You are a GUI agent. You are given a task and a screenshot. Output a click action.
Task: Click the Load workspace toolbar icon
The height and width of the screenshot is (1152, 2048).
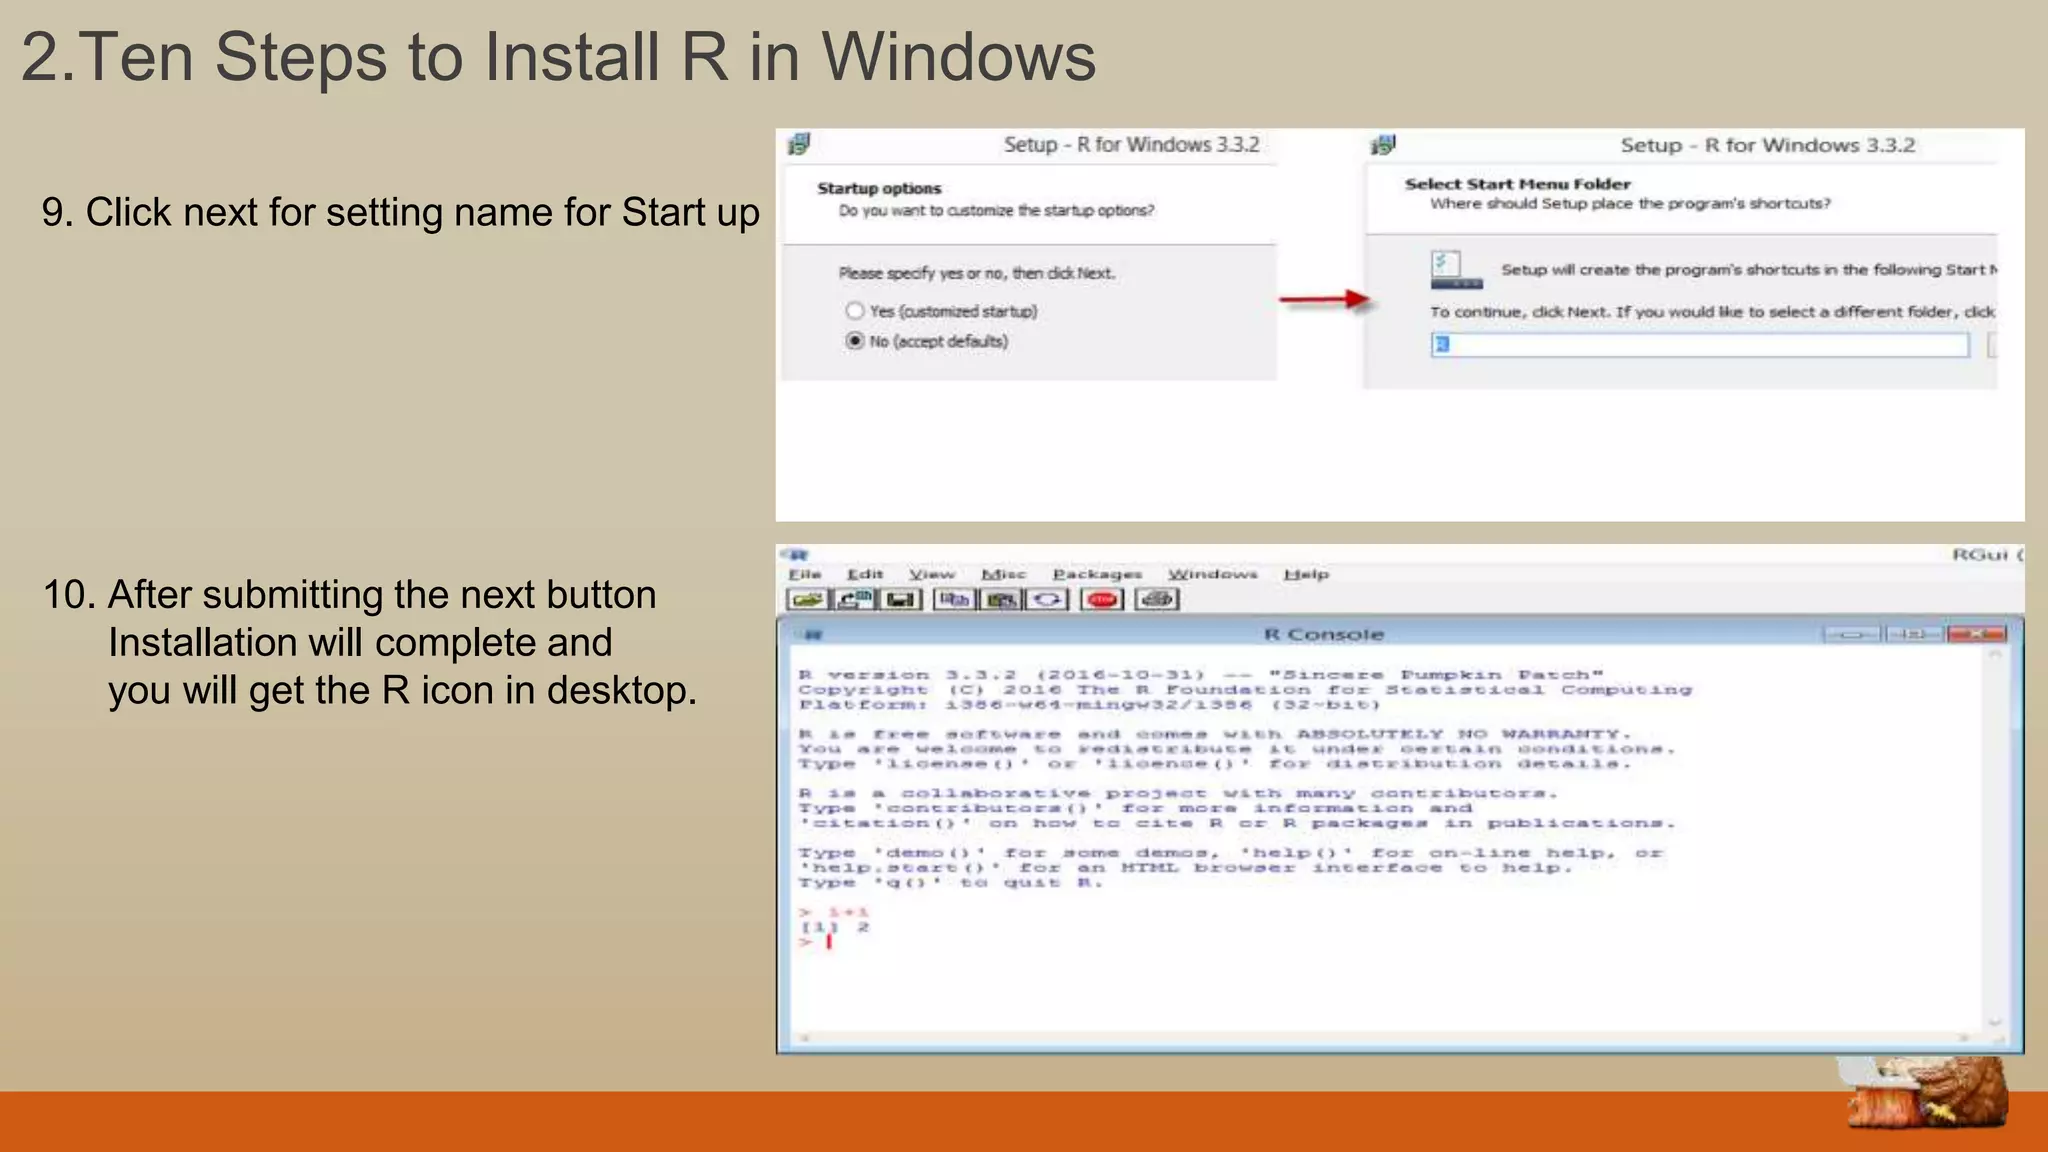click(855, 599)
